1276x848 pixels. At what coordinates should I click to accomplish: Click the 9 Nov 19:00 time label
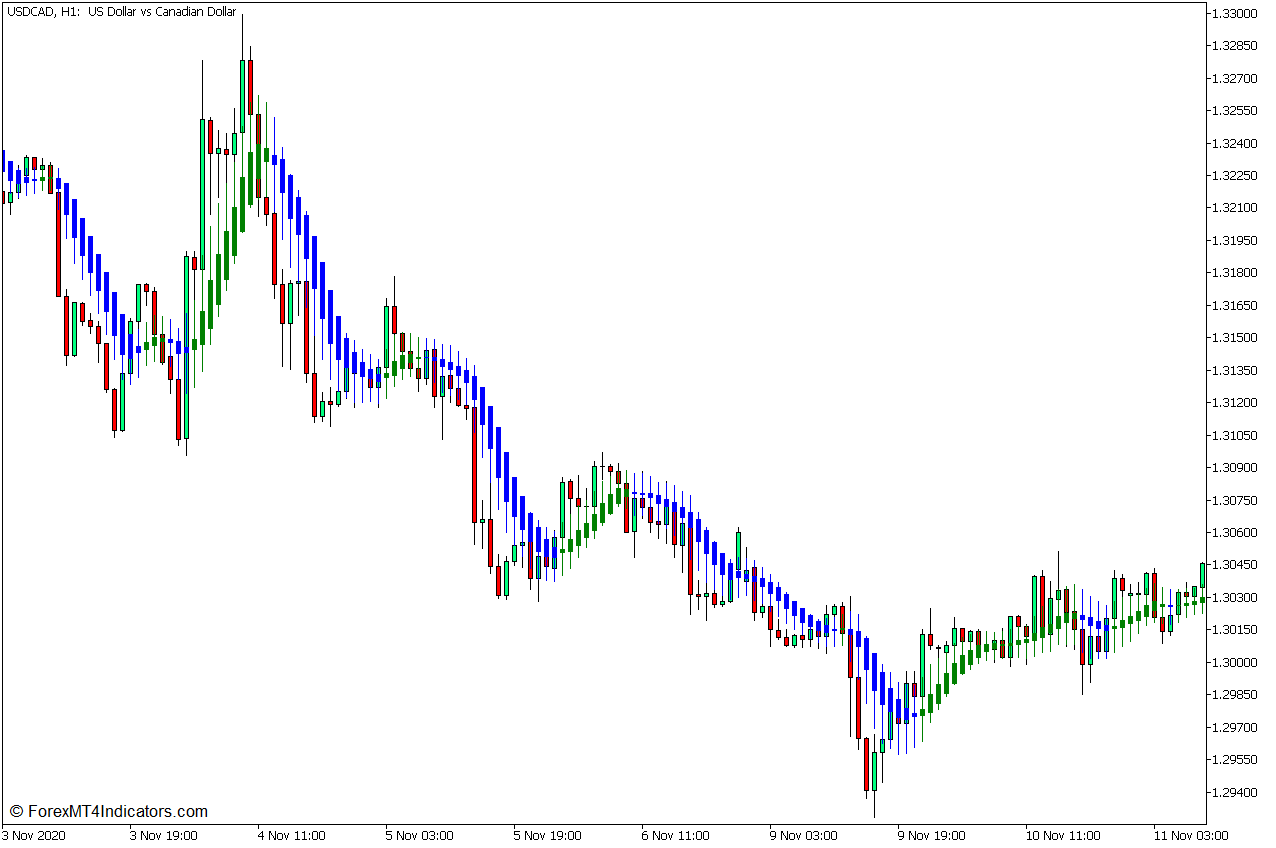tap(931, 835)
